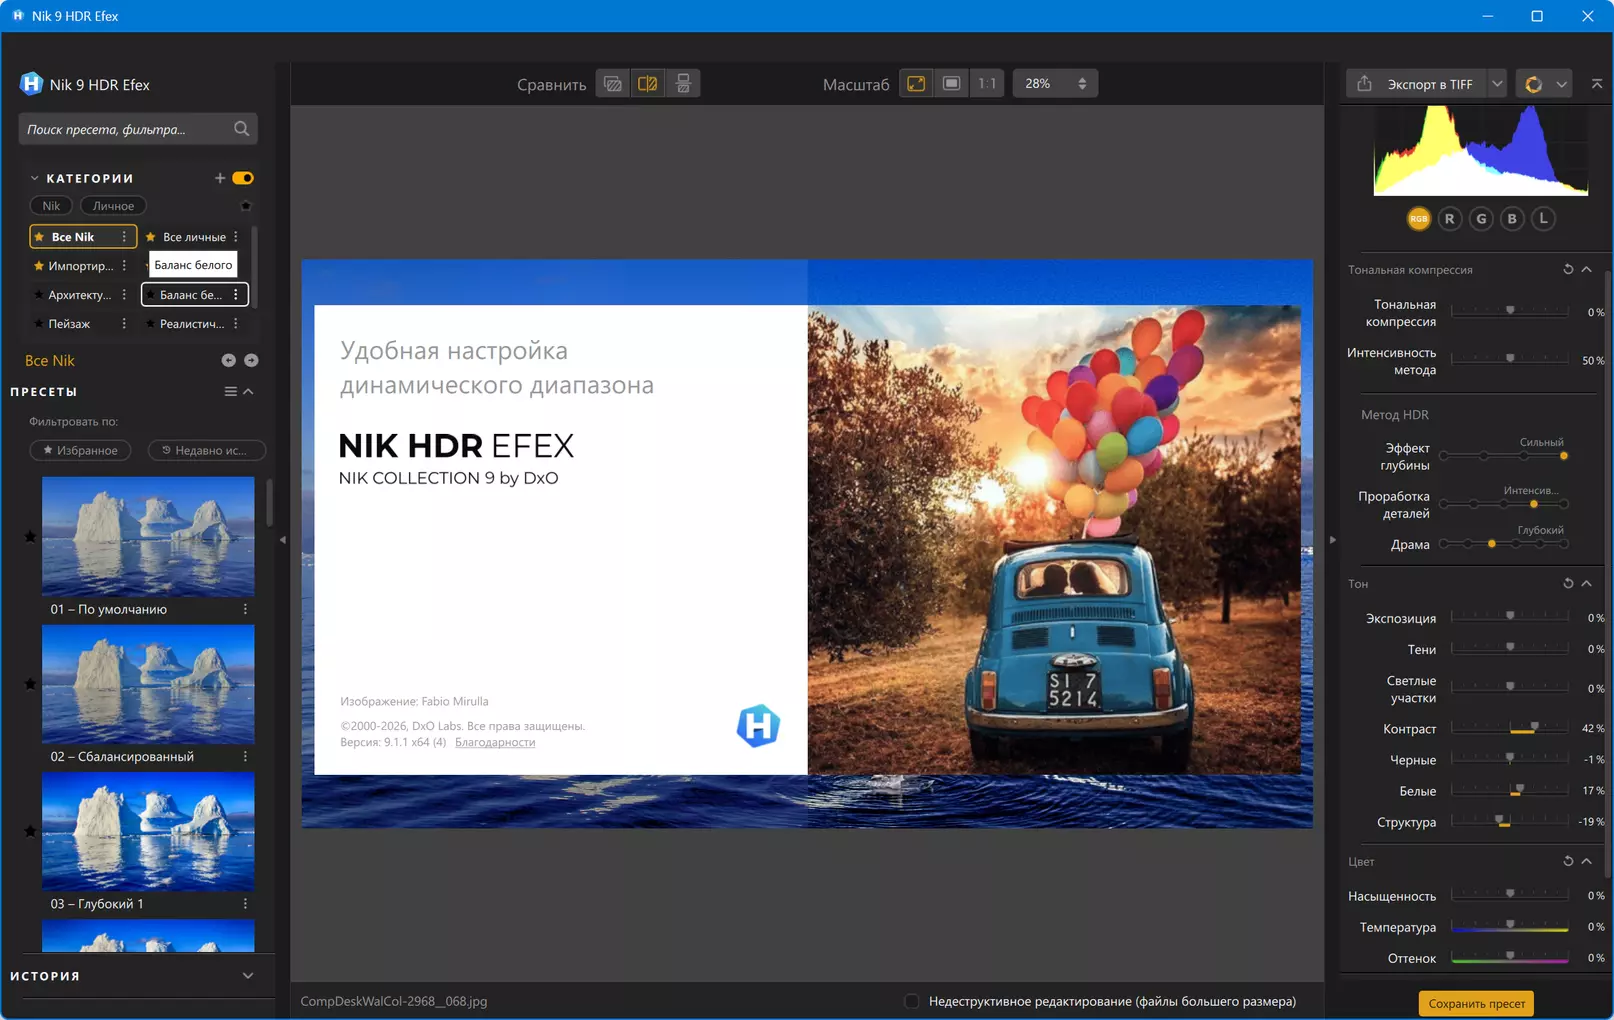
Task: Toggle the categories switch
Action: tap(243, 178)
